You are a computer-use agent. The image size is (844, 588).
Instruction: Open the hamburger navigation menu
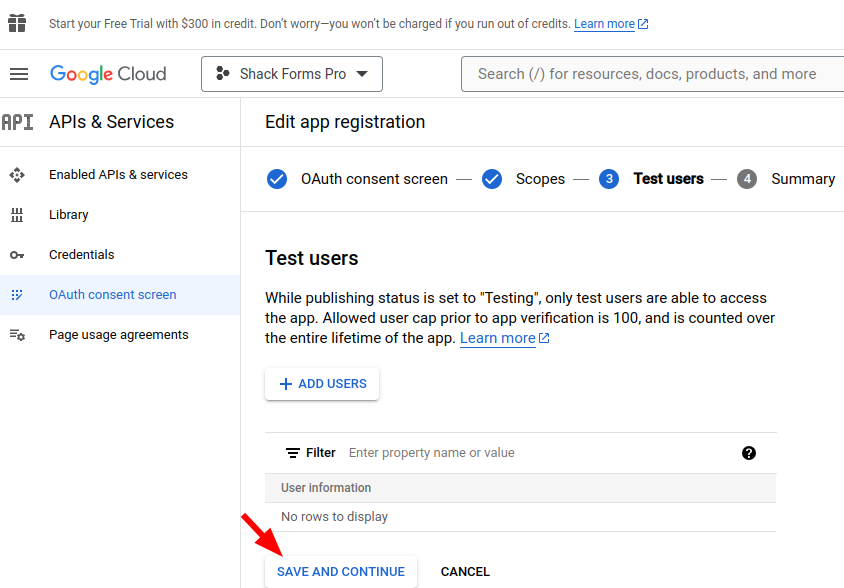[x=19, y=74]
